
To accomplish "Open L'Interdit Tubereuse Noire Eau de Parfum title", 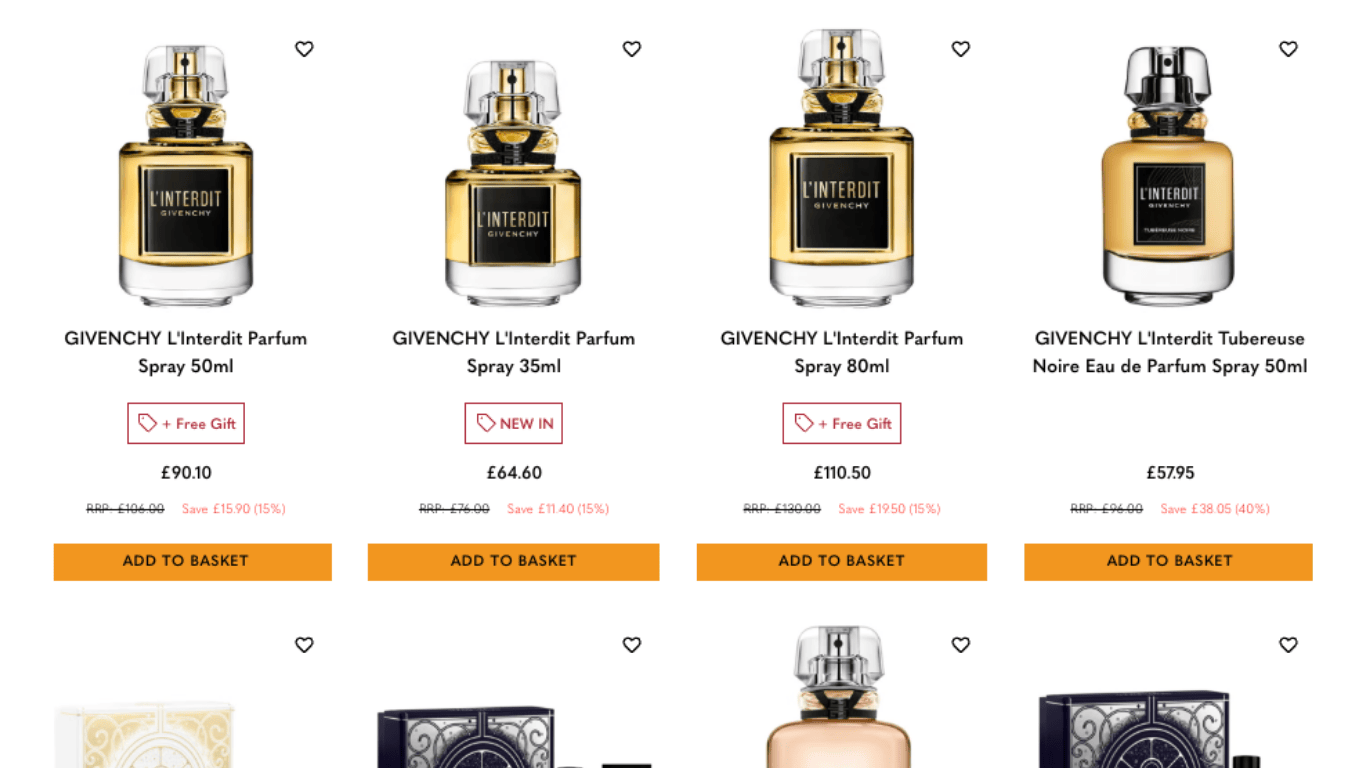I will (x=1170, y=352).
